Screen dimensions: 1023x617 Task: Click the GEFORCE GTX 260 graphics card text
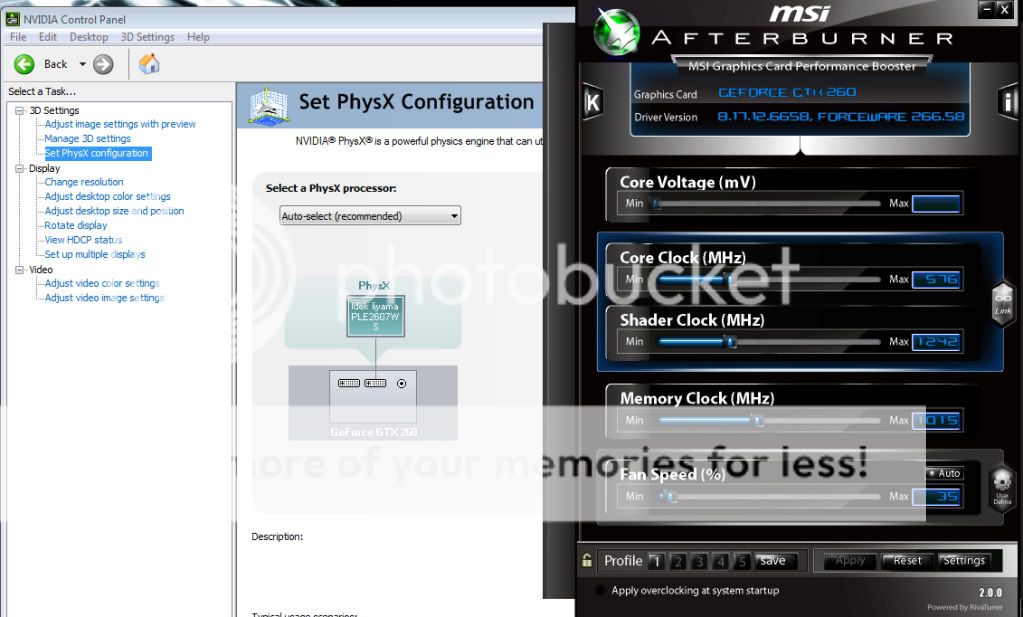787,93
